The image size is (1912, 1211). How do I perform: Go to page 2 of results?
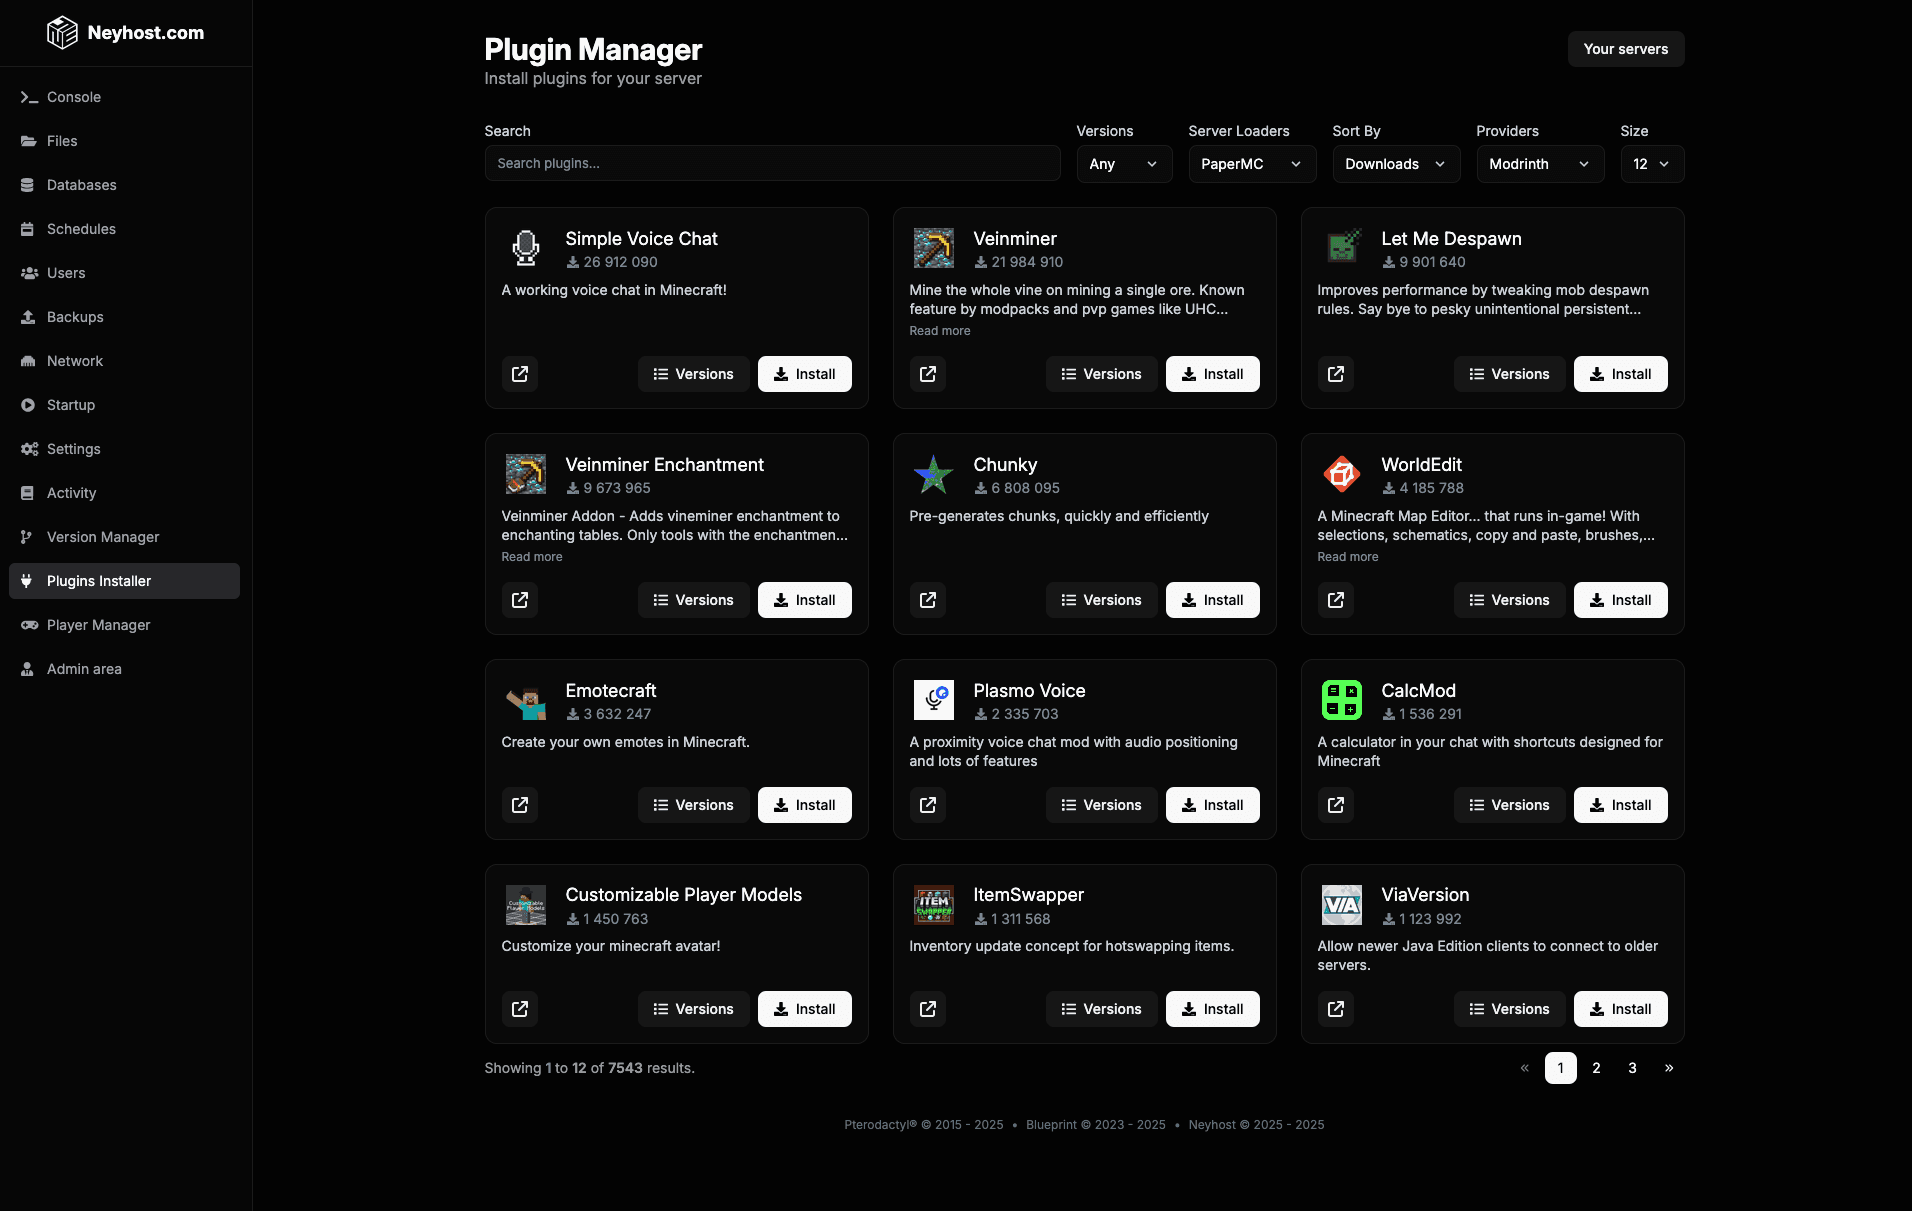coord(1596,1068)
